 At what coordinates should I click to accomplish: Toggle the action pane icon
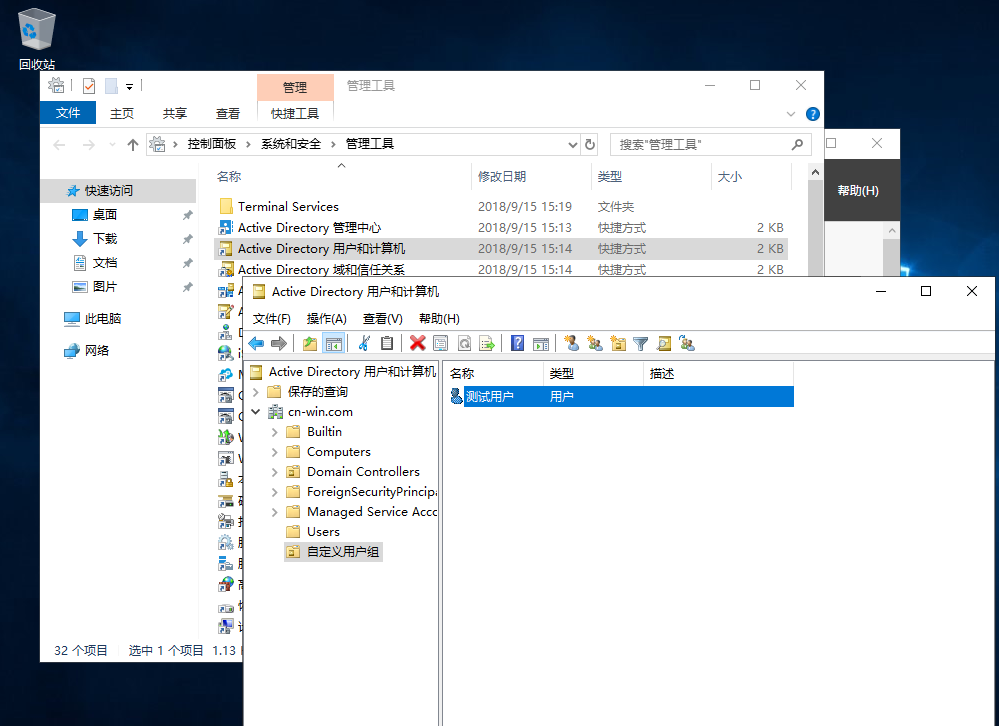[541, 344]
